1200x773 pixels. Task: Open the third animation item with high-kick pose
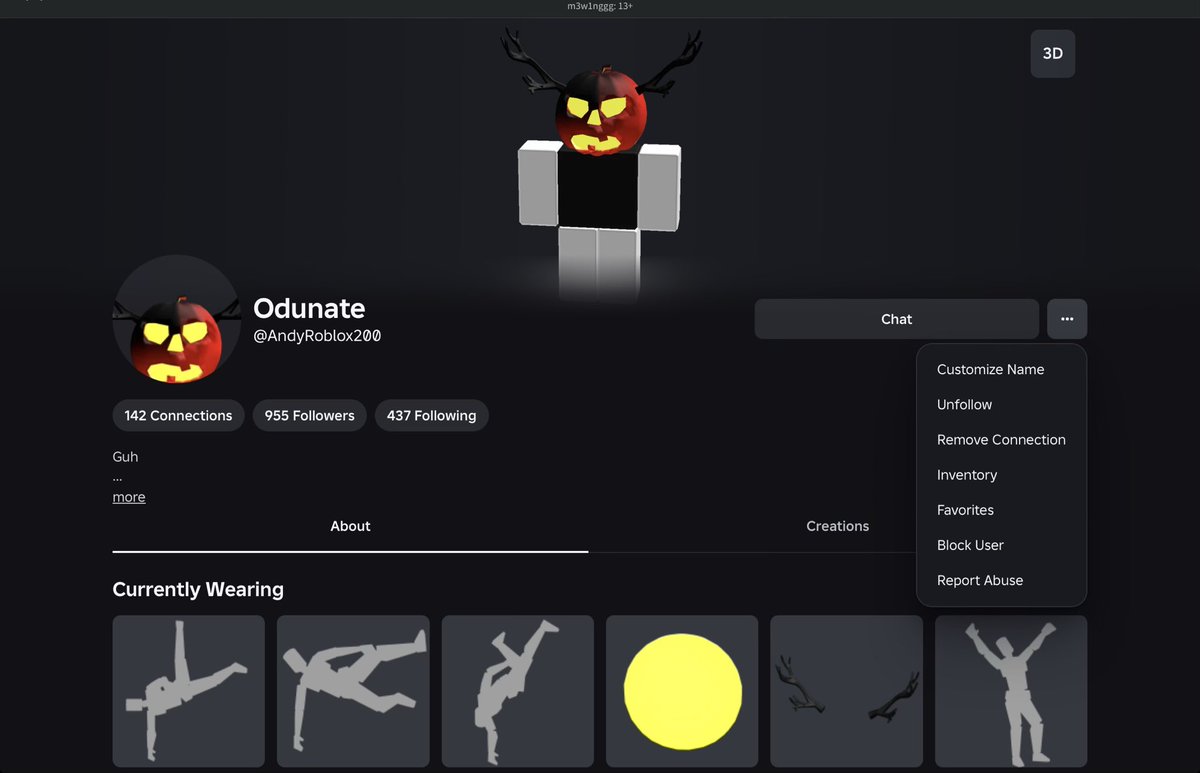point(518,691)
